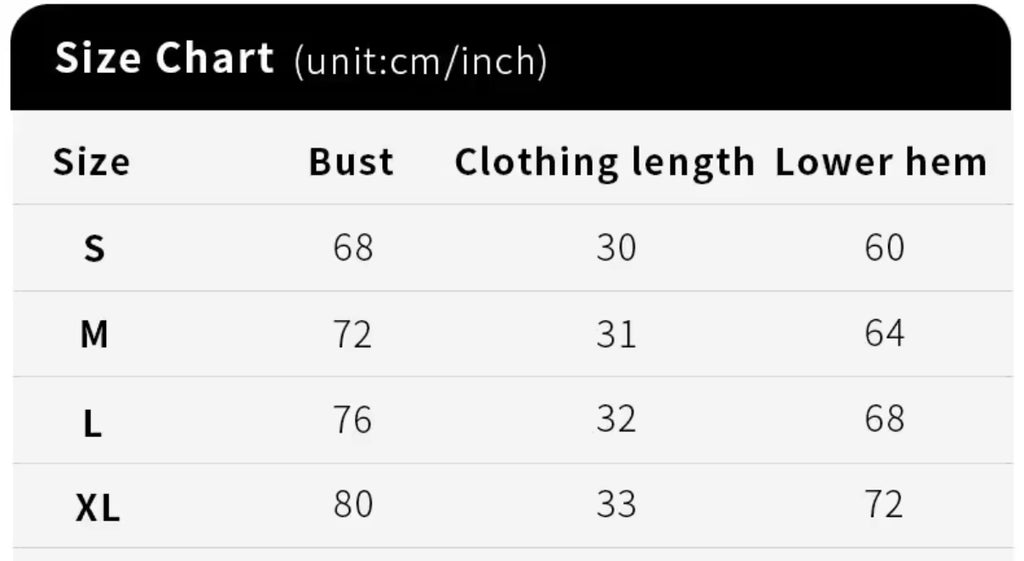Click the Clothing length column header
Viewport: 1024px width, 561px height.
604,162
